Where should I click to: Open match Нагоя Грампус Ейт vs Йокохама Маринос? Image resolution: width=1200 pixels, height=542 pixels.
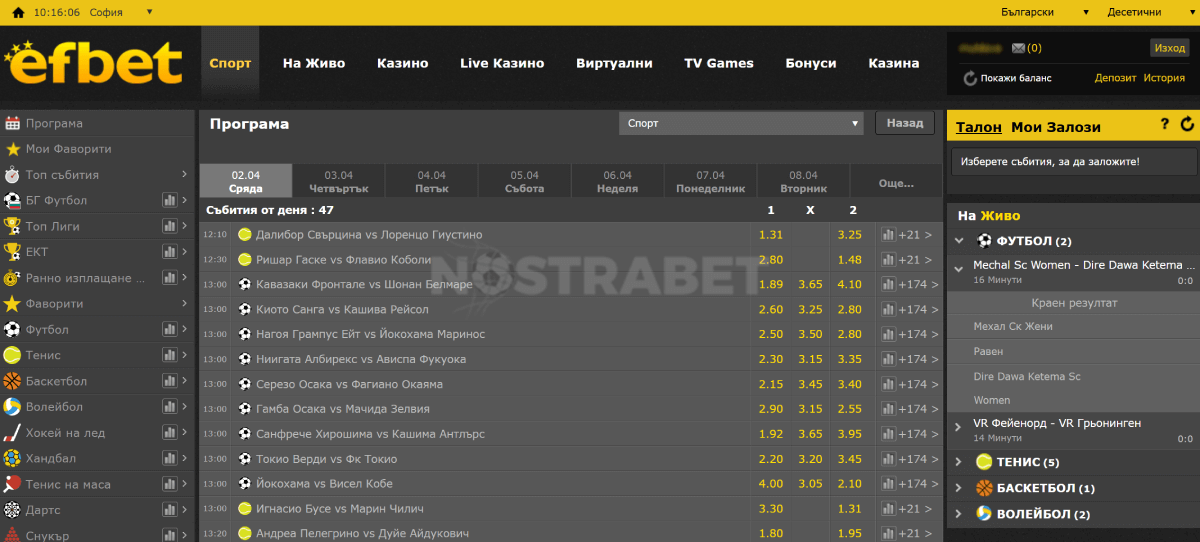(x=370, y=334)
